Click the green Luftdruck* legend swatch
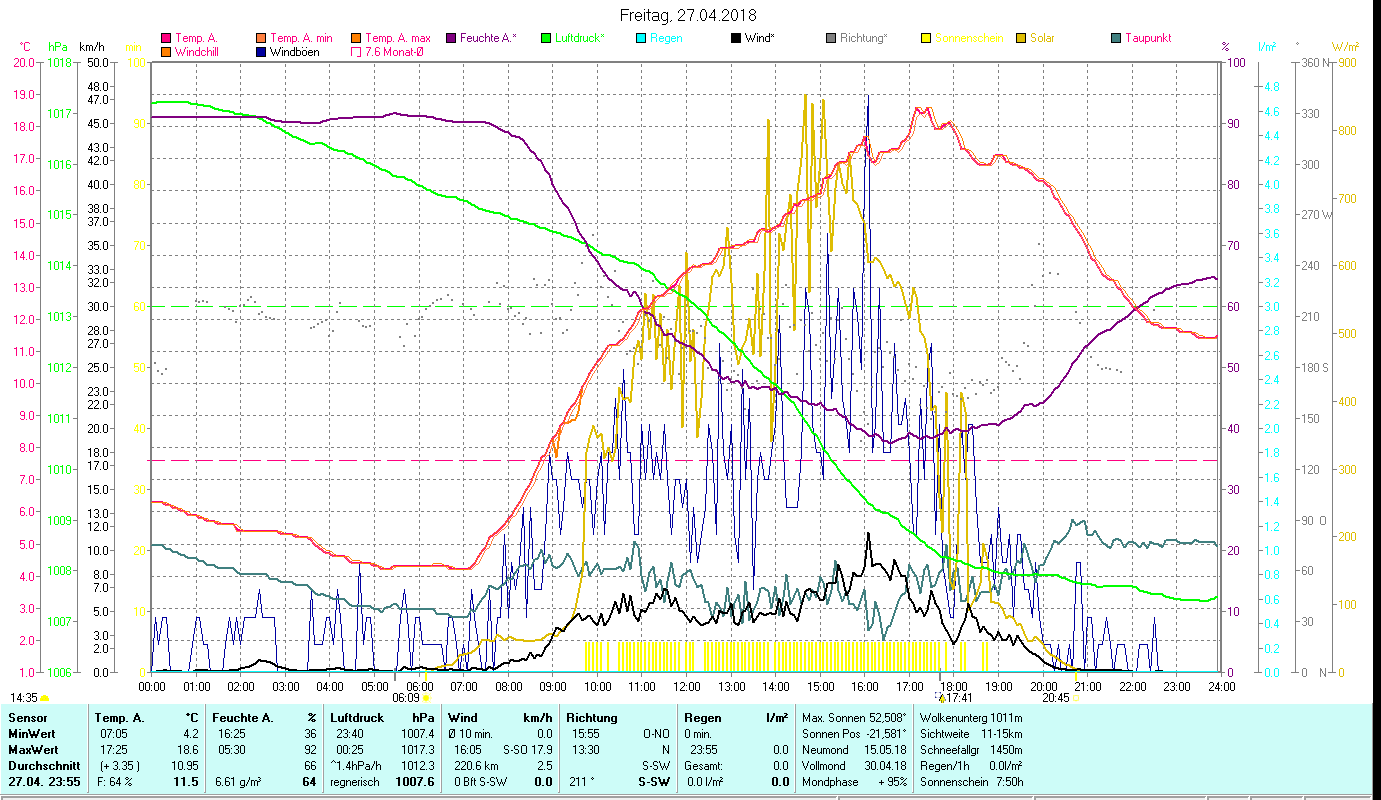This screenshot has height=800, width=1381. (545, 38)
